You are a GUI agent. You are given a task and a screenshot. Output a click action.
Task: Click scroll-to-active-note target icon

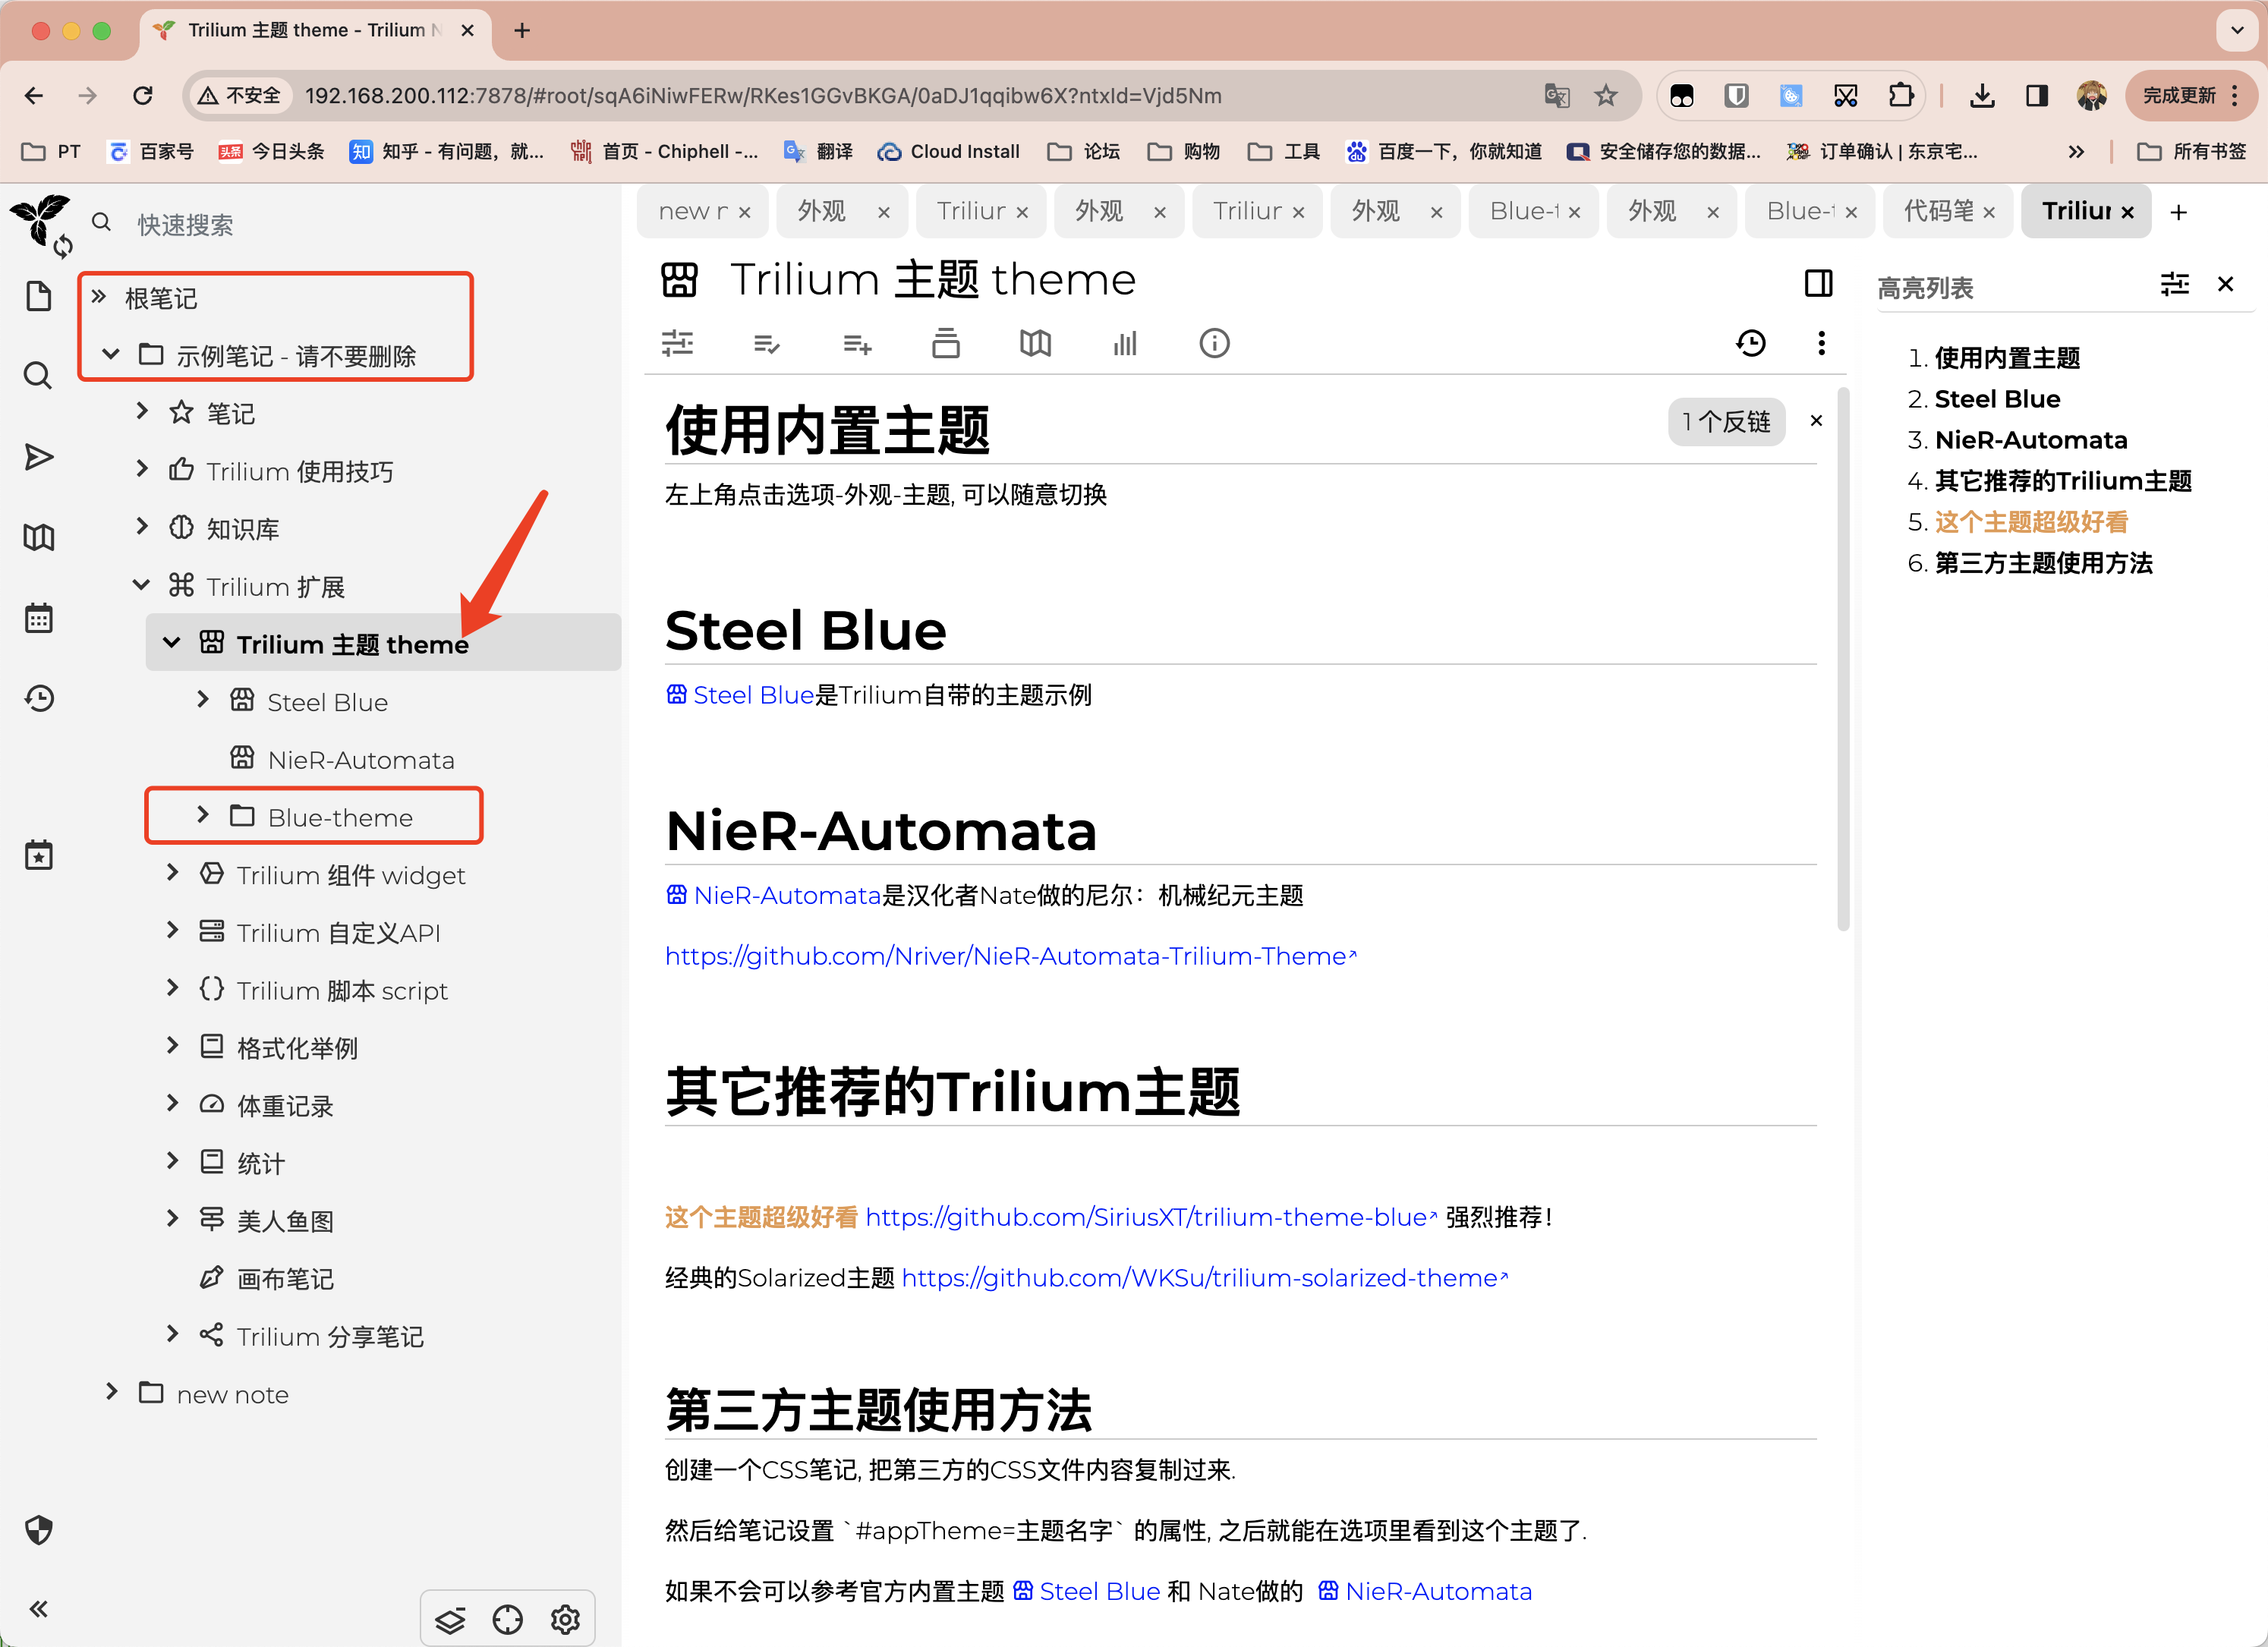point(508,1619)
